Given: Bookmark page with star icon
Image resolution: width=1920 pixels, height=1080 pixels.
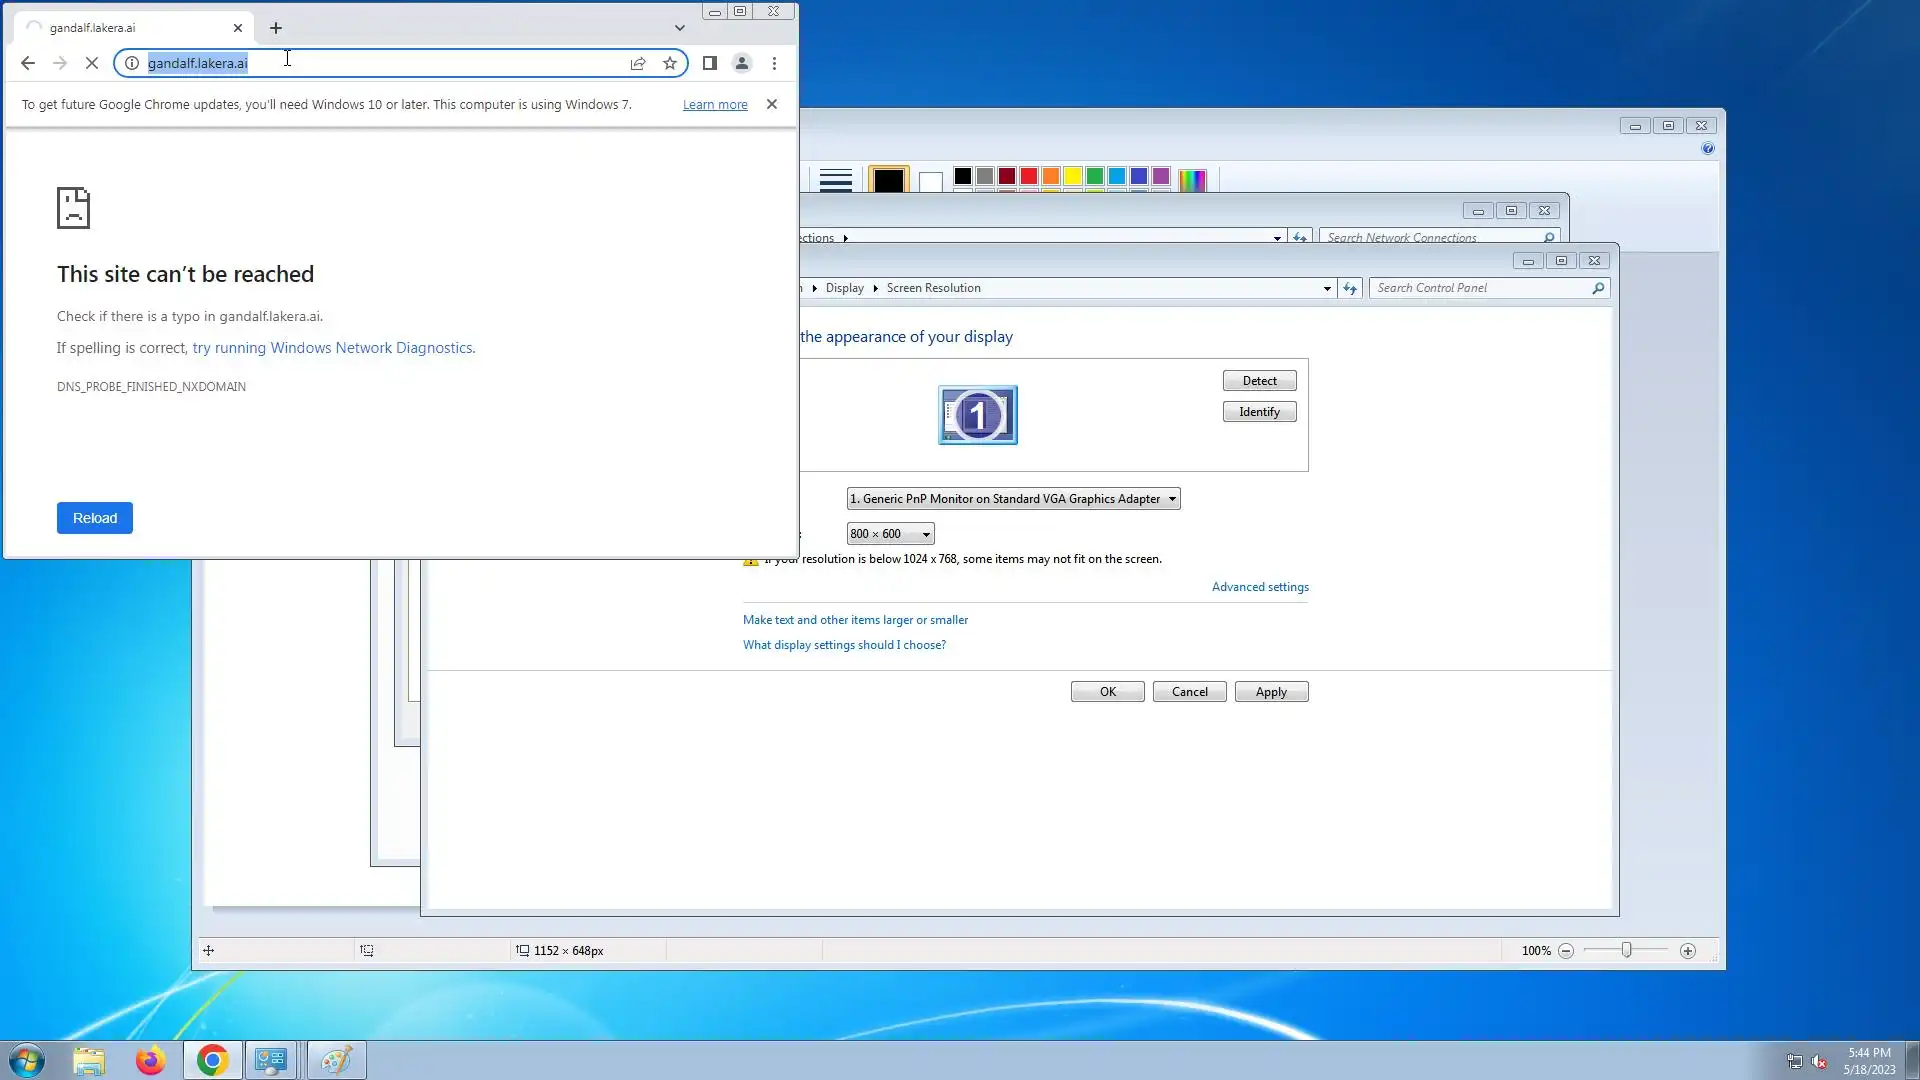Looking at the screenshot, I should click(x=670, y=63).
